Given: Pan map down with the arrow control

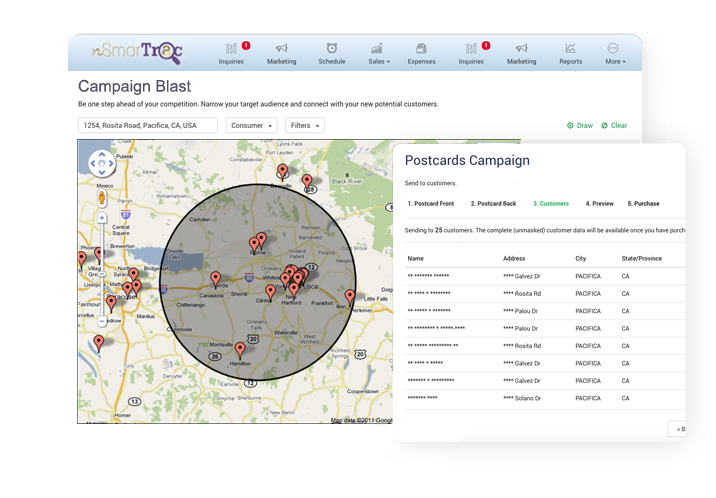Looking at the screenshot, I should 102,172.
